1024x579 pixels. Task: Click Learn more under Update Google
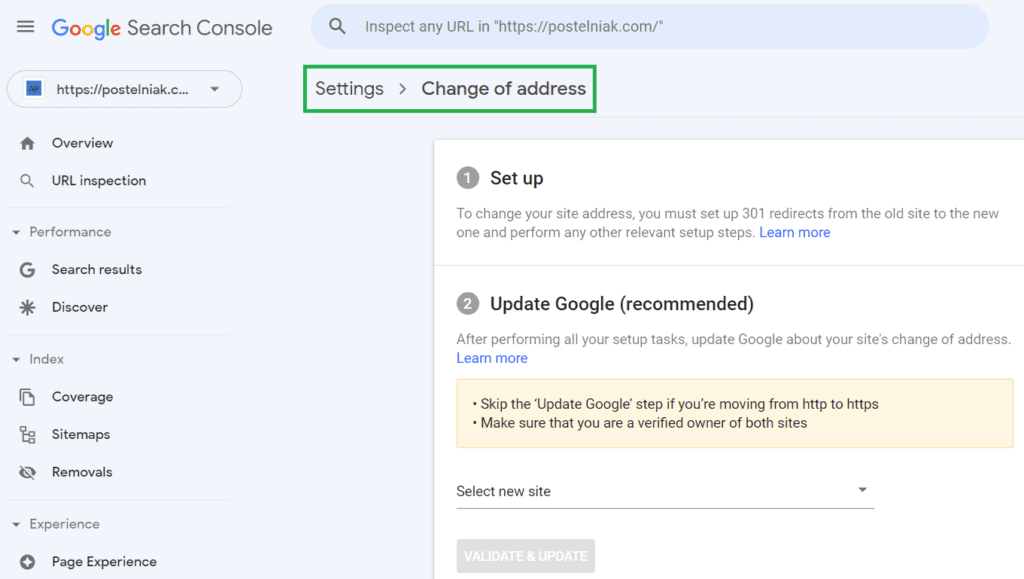click(492, 358)
